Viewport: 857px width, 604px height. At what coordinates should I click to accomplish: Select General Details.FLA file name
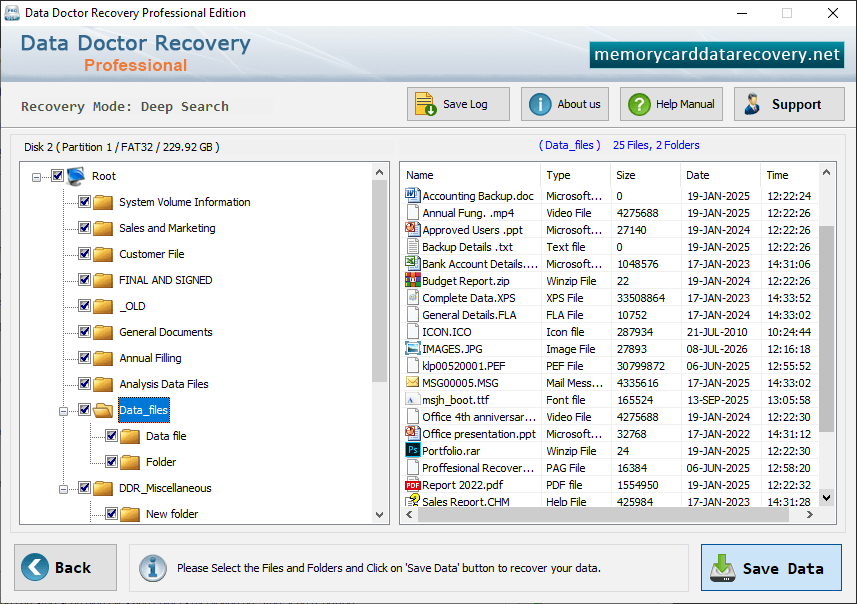click(x=469, y=315)
